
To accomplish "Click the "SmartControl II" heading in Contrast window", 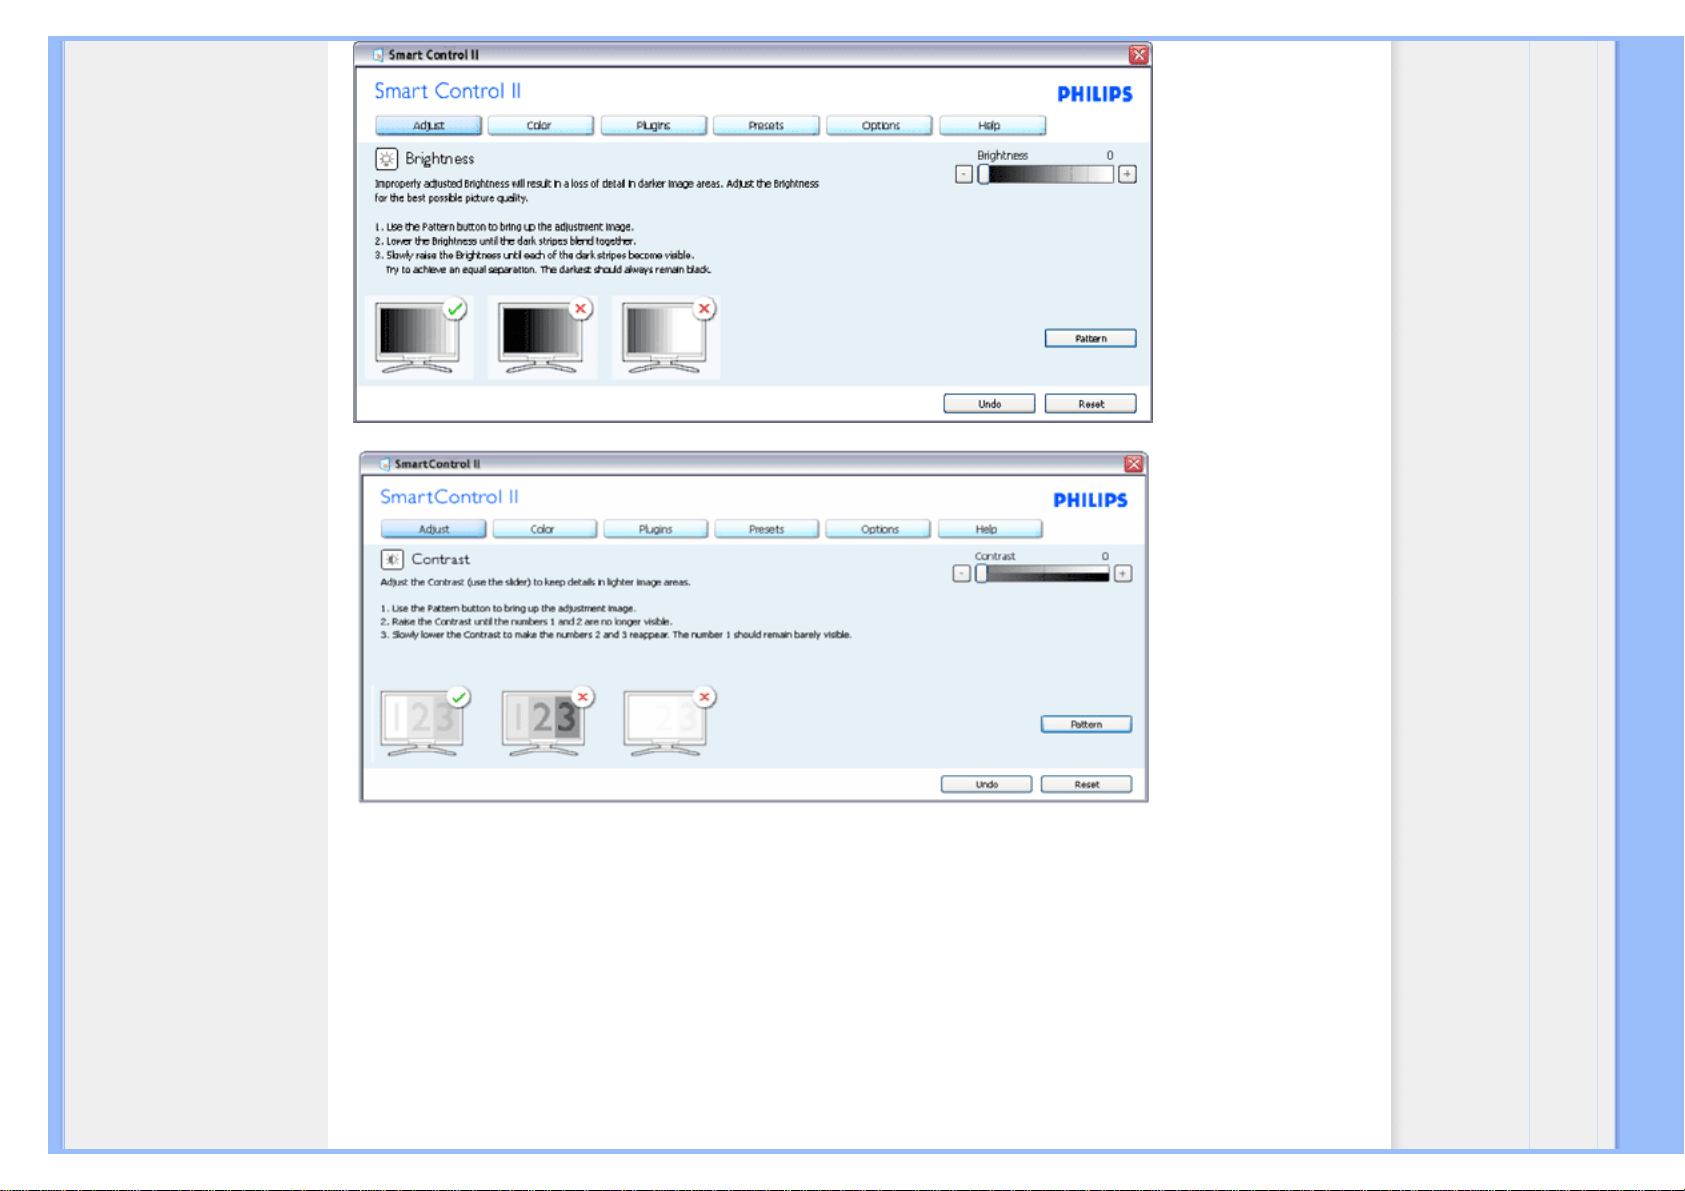I will [449, 497].
